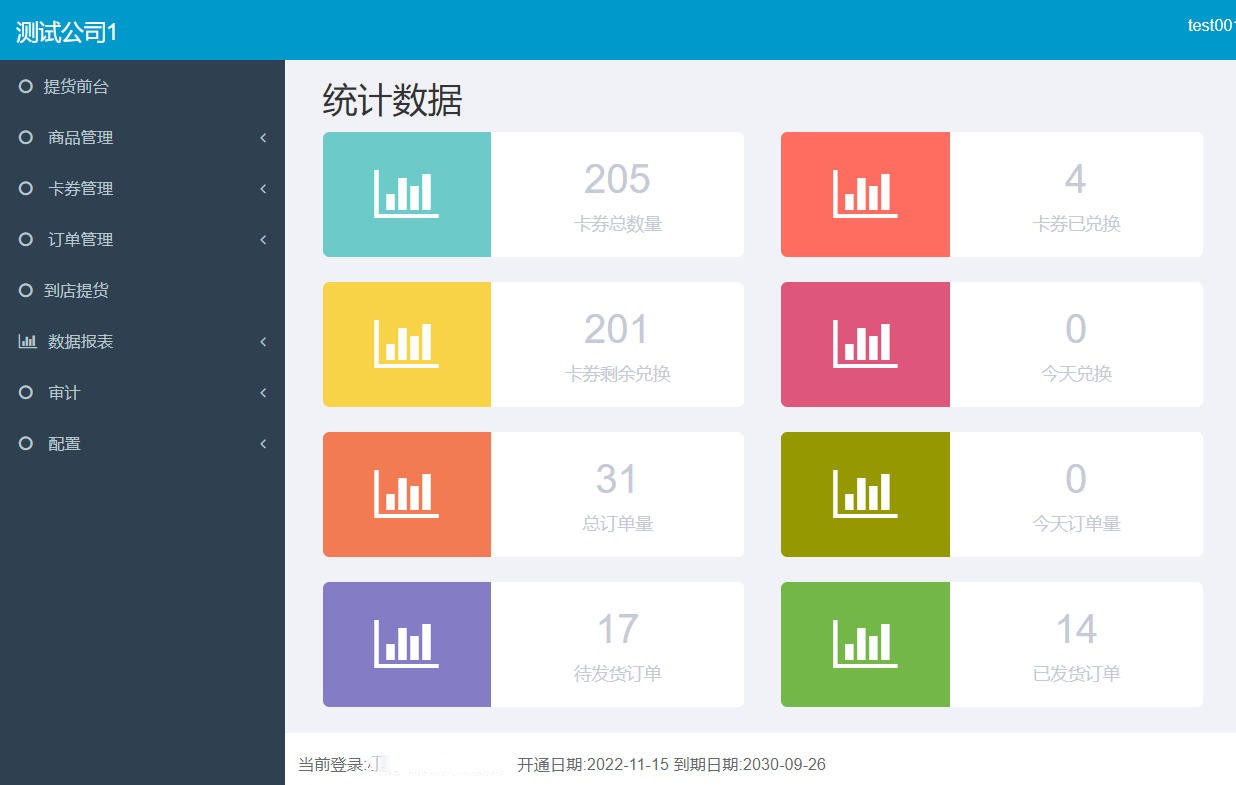Click the 14 shipped orders value
The height and width of the screenshot is (785, 1236).
click(1076, 630)
